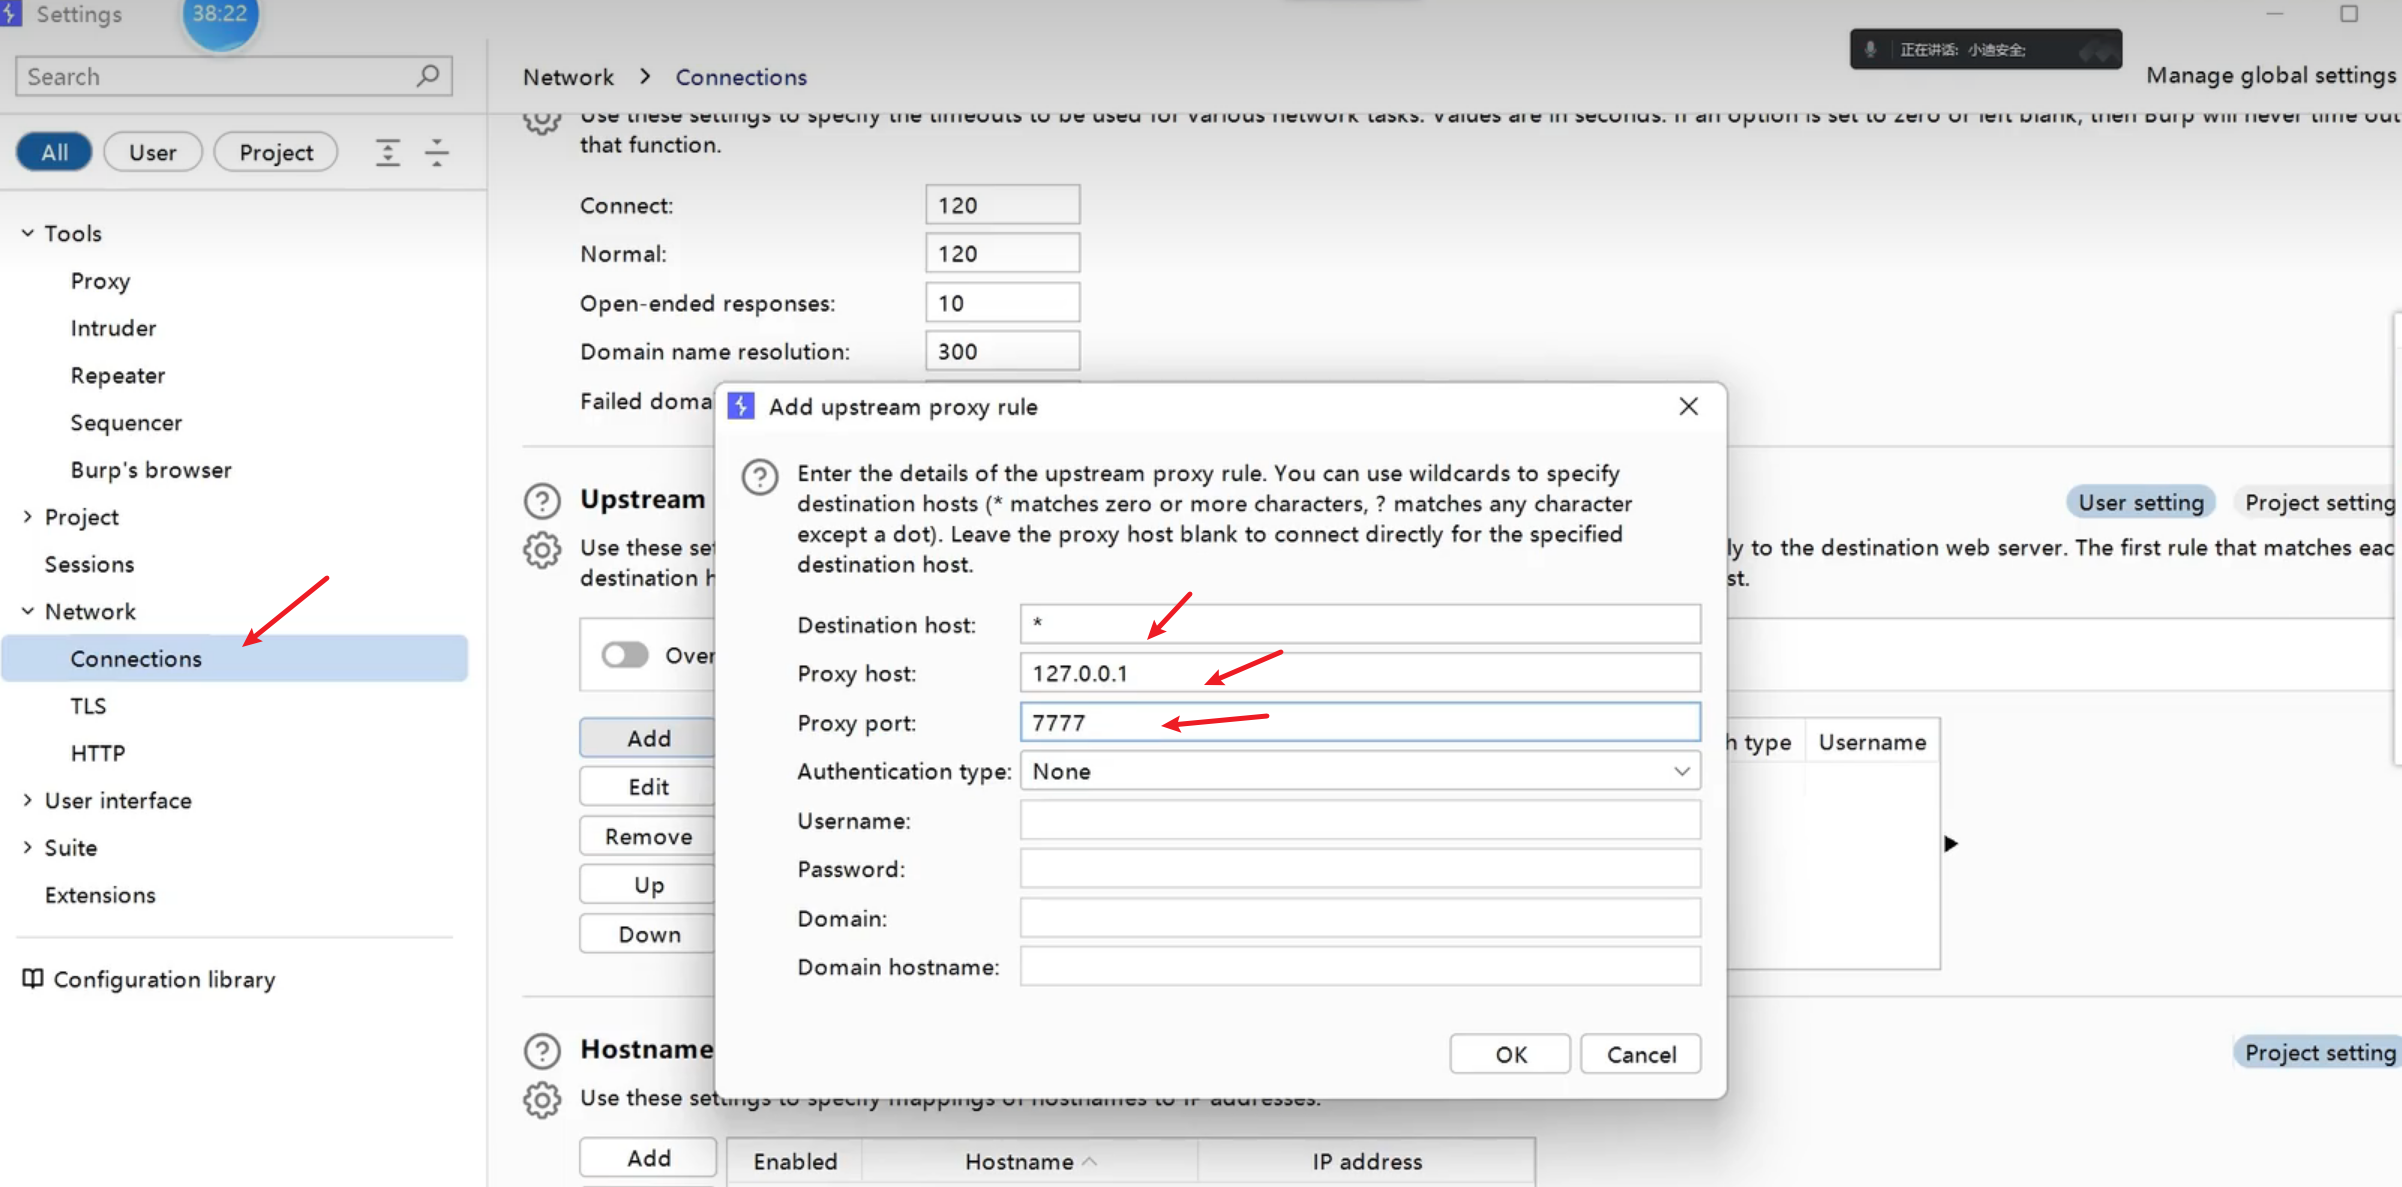Screen dimensions: 2402x1187
Task: Open the Authentication type dropdown
Action: pyautogui.click(x=1359, y=771)
